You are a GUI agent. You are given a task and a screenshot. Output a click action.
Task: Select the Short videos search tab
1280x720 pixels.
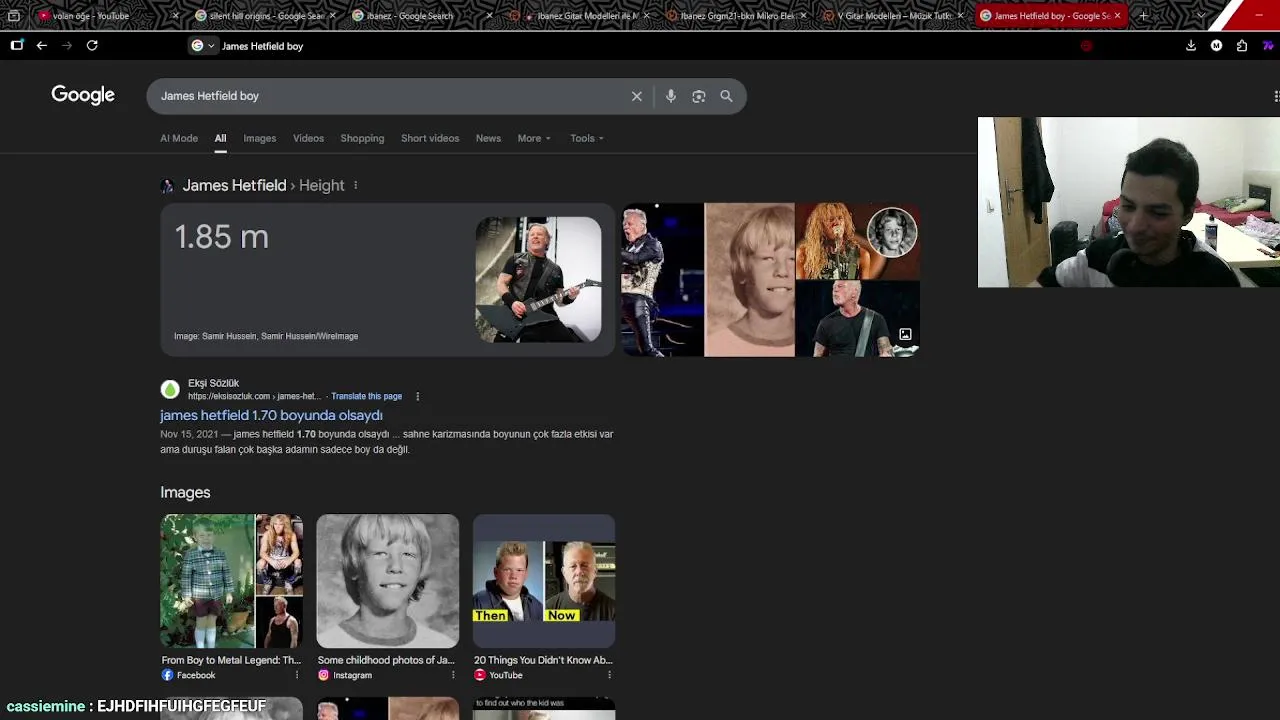click(x=430, y=138)
